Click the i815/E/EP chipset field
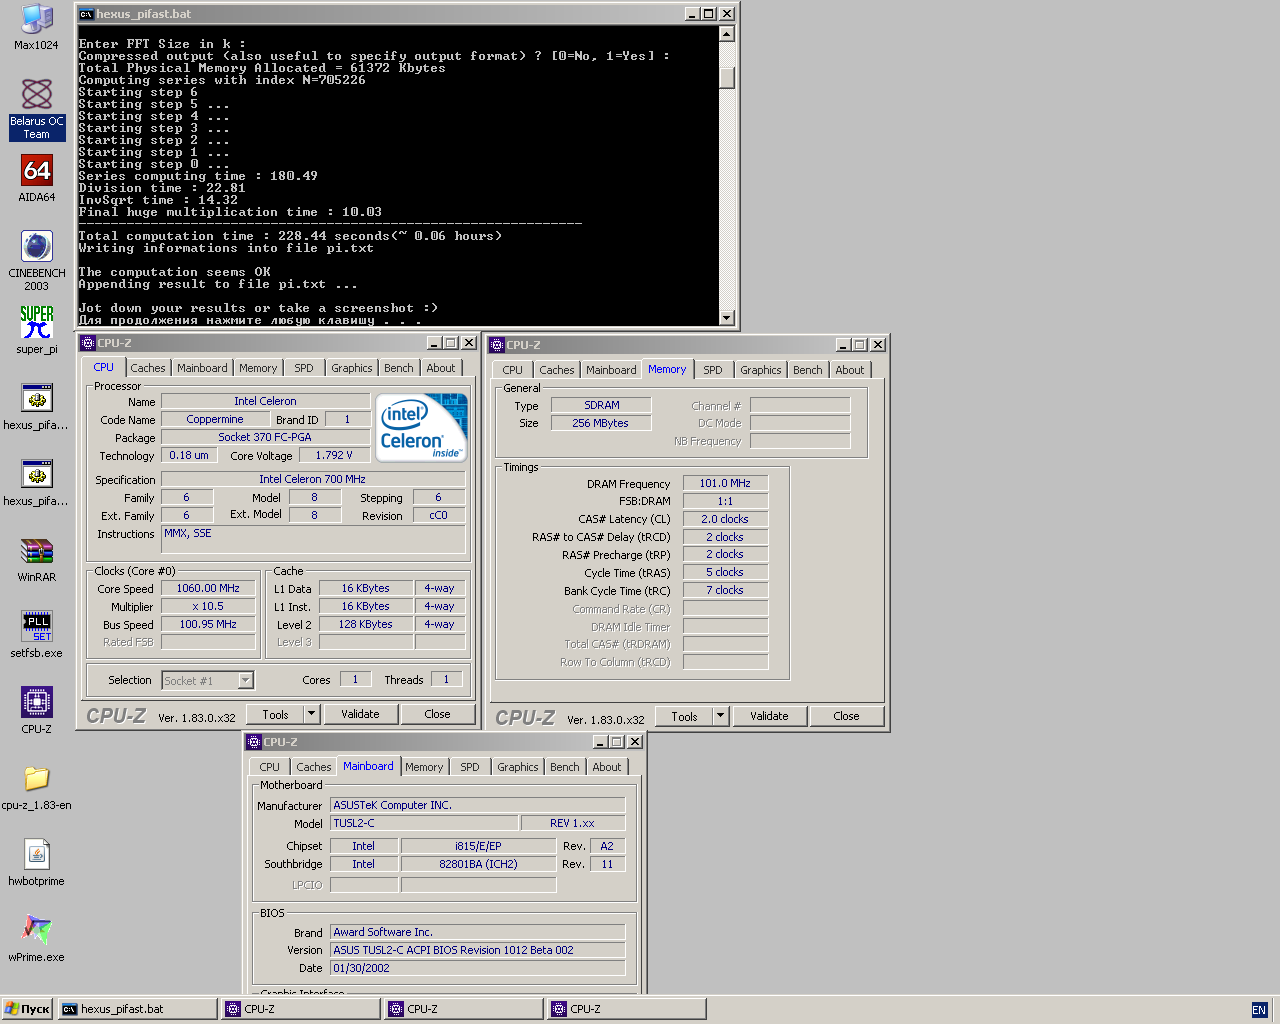This screenshot has height=1024, width=1280. 478,846
